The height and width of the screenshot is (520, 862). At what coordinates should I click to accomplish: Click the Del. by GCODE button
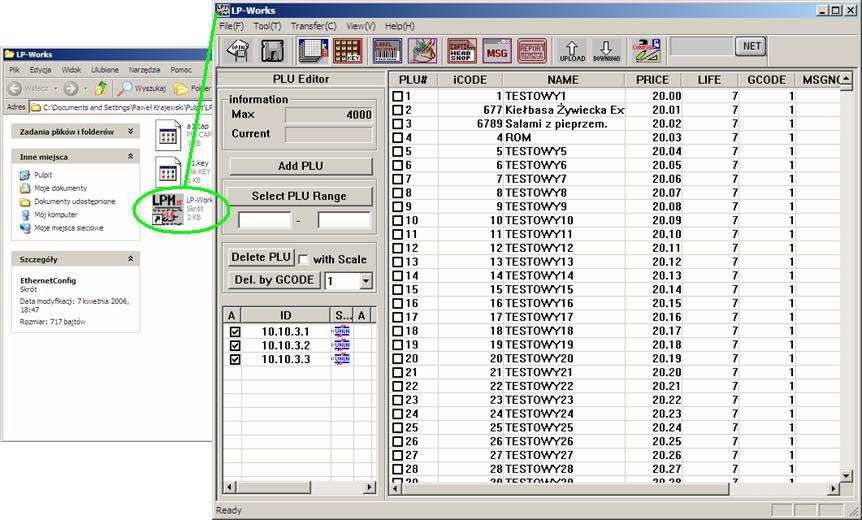coord(274,280)
